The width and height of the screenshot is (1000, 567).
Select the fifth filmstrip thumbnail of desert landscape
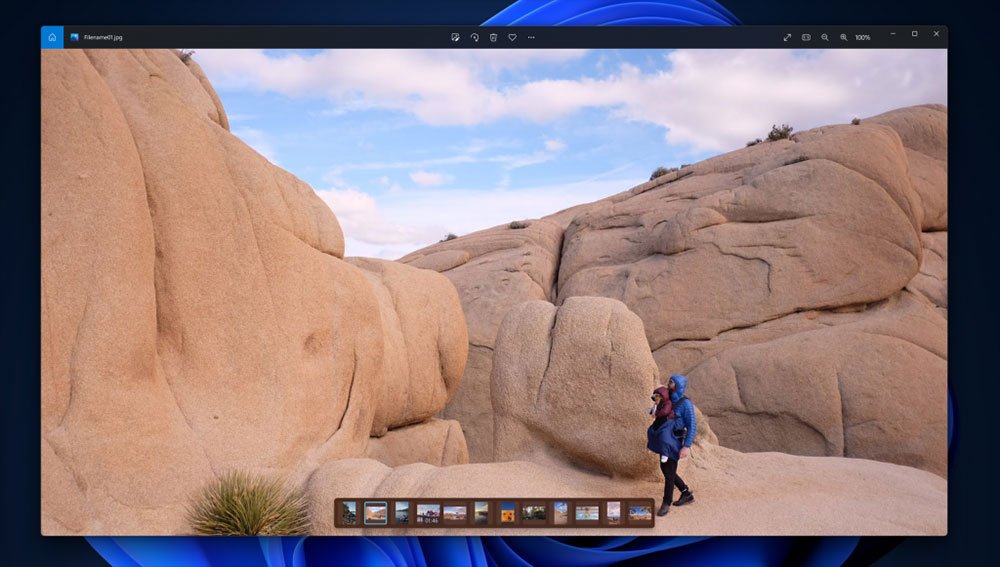tap(455, 513)
